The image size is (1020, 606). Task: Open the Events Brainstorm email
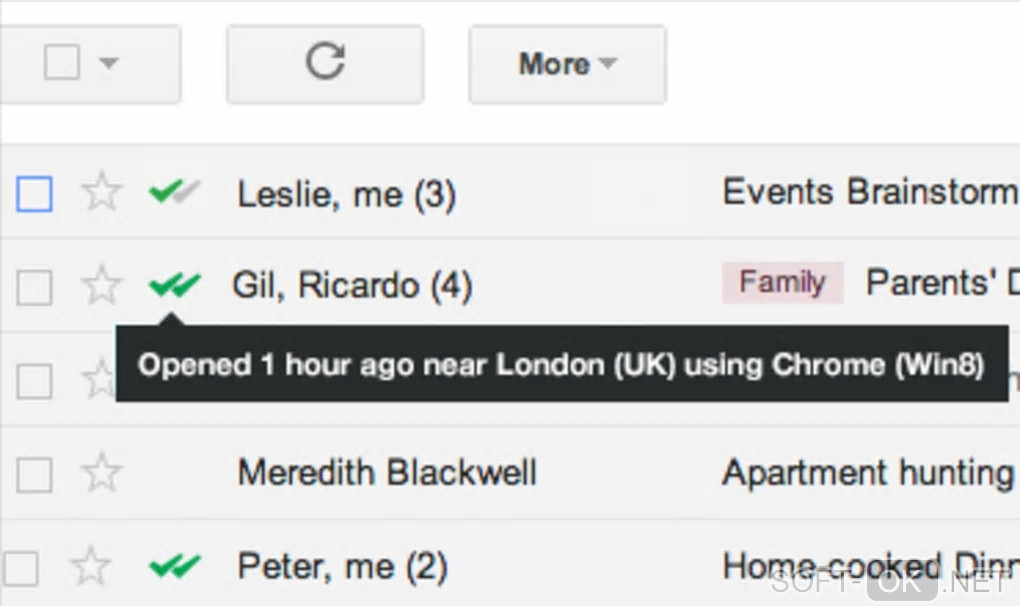point(869,191)
